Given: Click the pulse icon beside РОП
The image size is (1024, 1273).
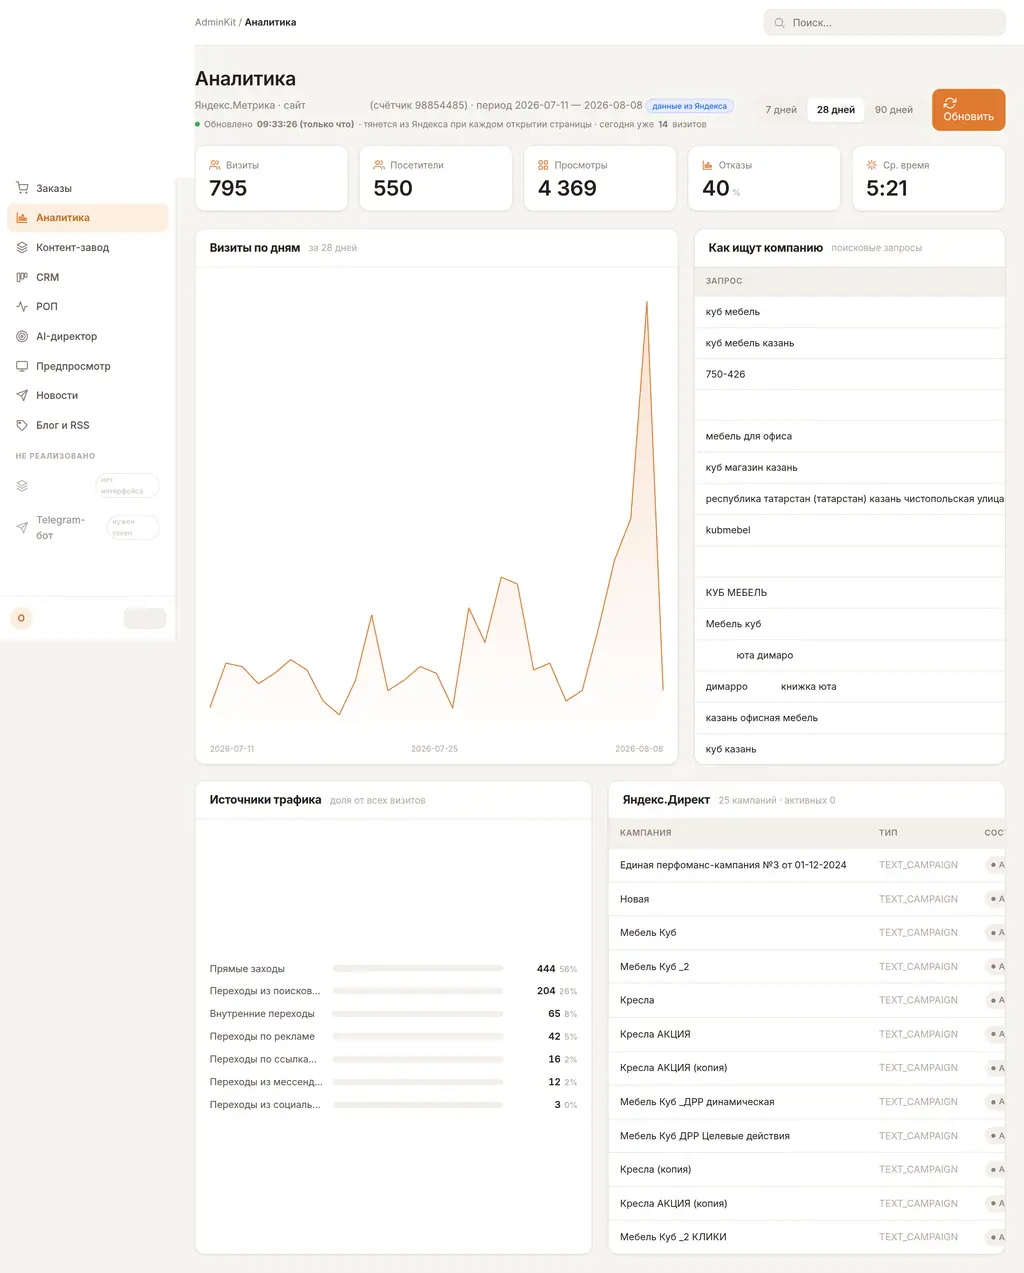Looking at the screenshot, I should click(22, 307).
